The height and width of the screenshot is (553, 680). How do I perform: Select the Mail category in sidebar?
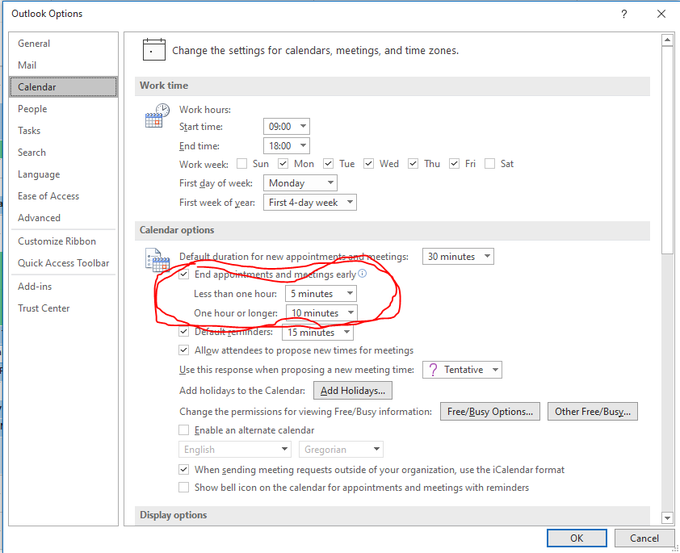point(27,65)
